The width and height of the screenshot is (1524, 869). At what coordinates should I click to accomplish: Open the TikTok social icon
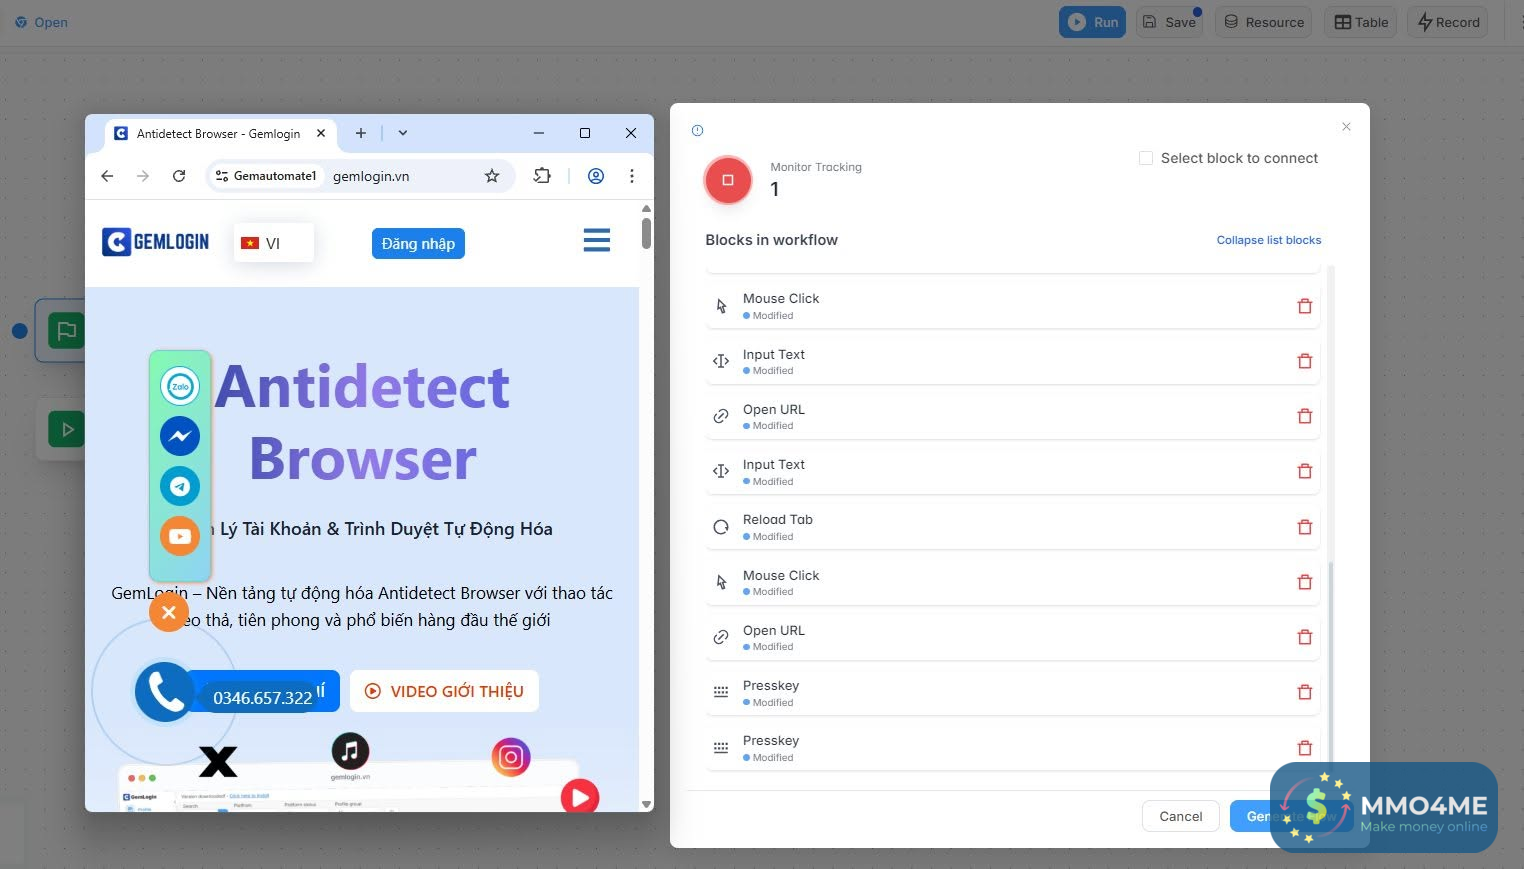click(x=350, y=750)
